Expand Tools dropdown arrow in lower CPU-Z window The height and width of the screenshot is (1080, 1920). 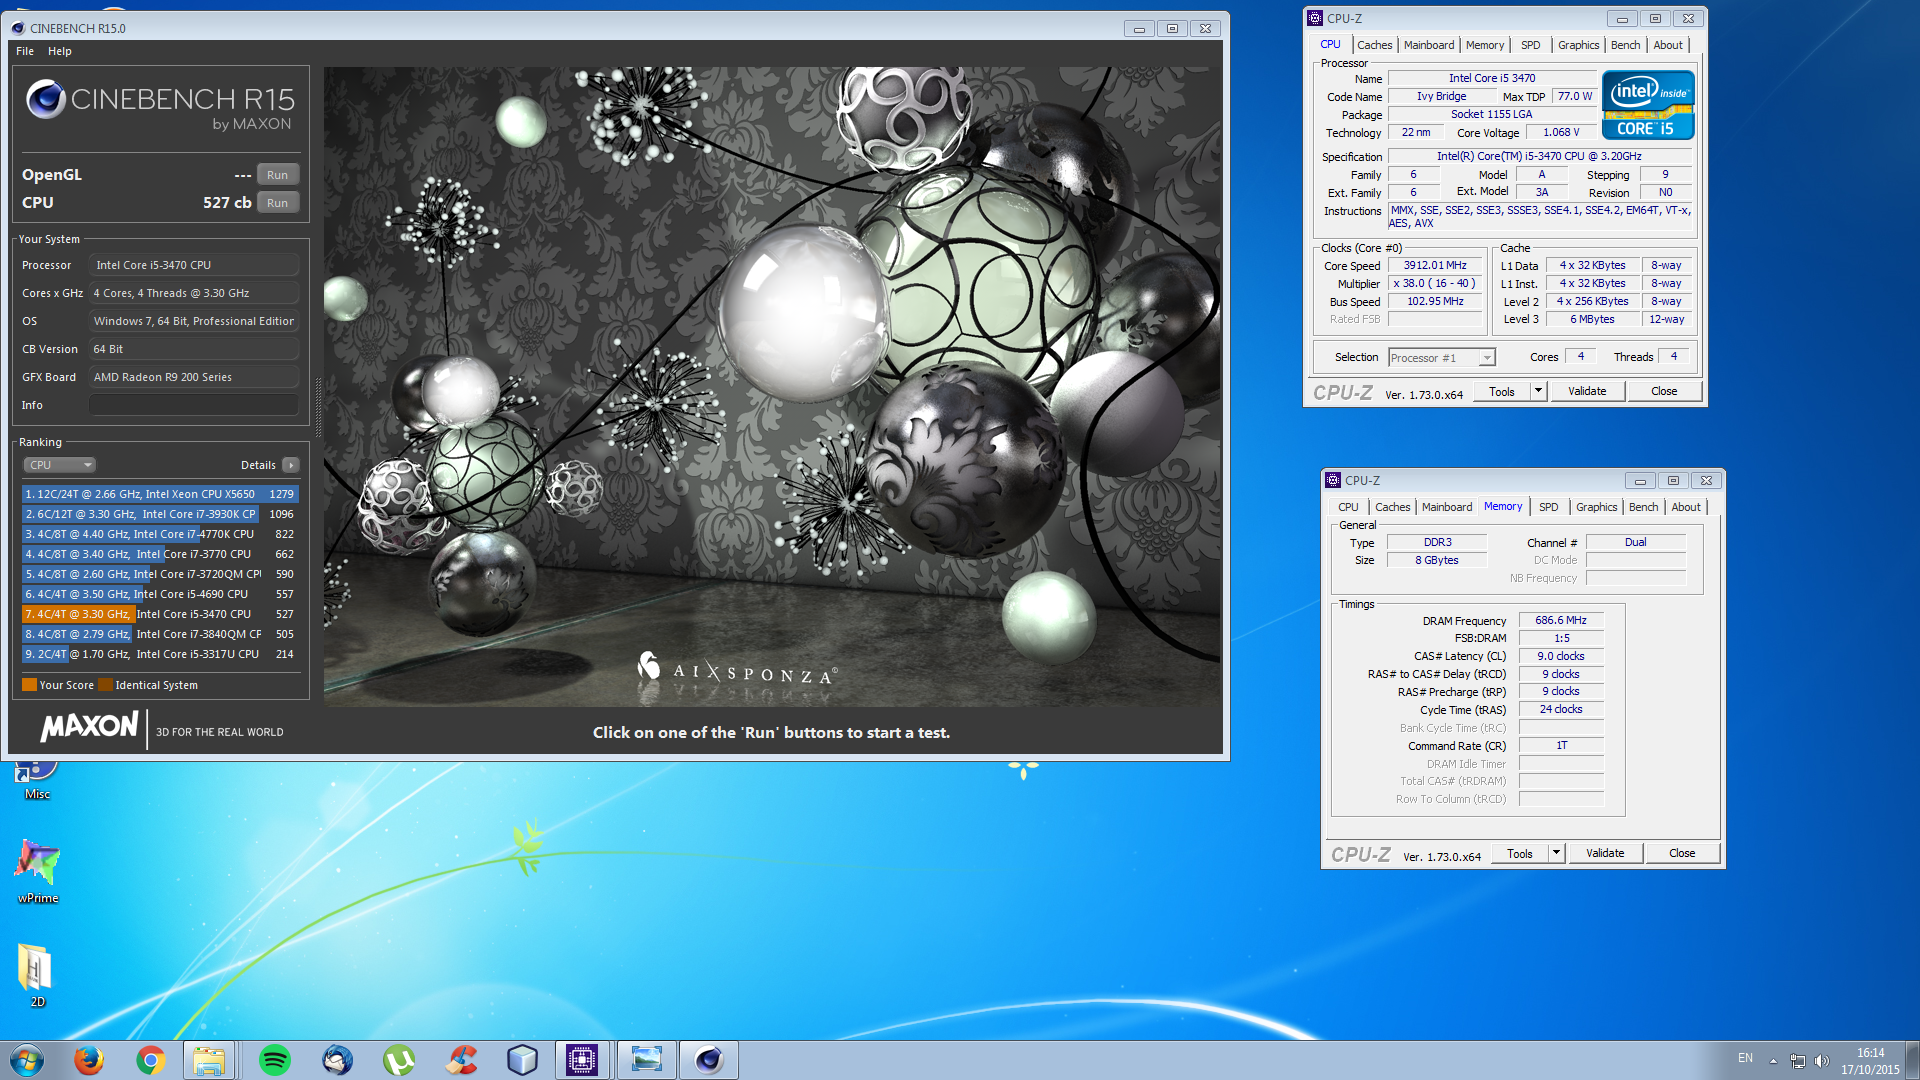(1557, 854)
